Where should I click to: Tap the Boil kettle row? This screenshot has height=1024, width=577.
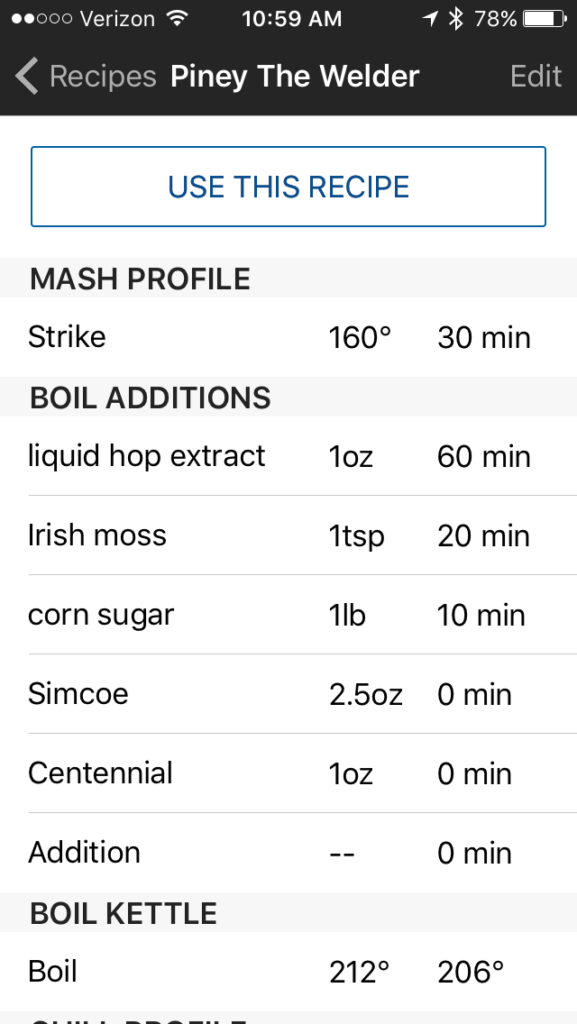(x=288, y=972)
